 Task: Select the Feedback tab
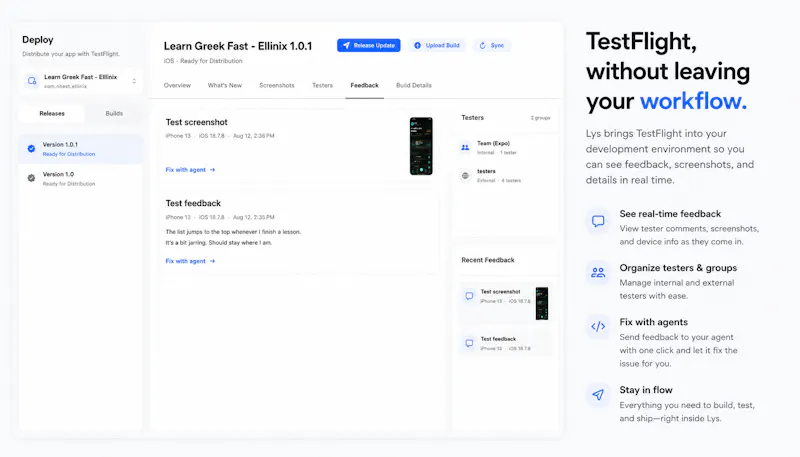coord(364,85)
